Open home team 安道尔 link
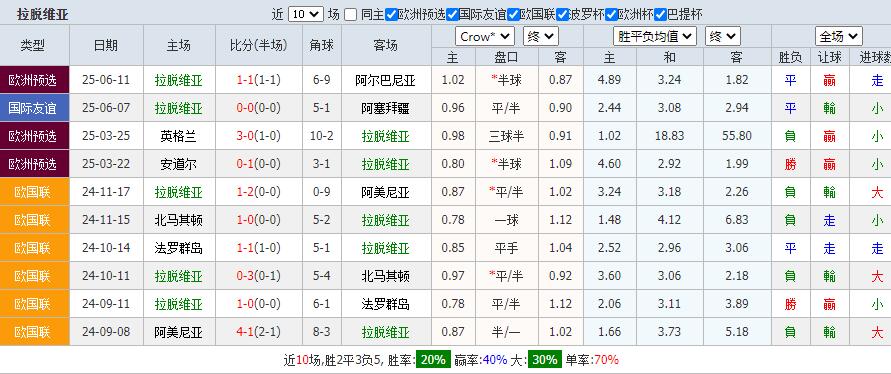The image size is (891, 374). click(x=178, y=164)
